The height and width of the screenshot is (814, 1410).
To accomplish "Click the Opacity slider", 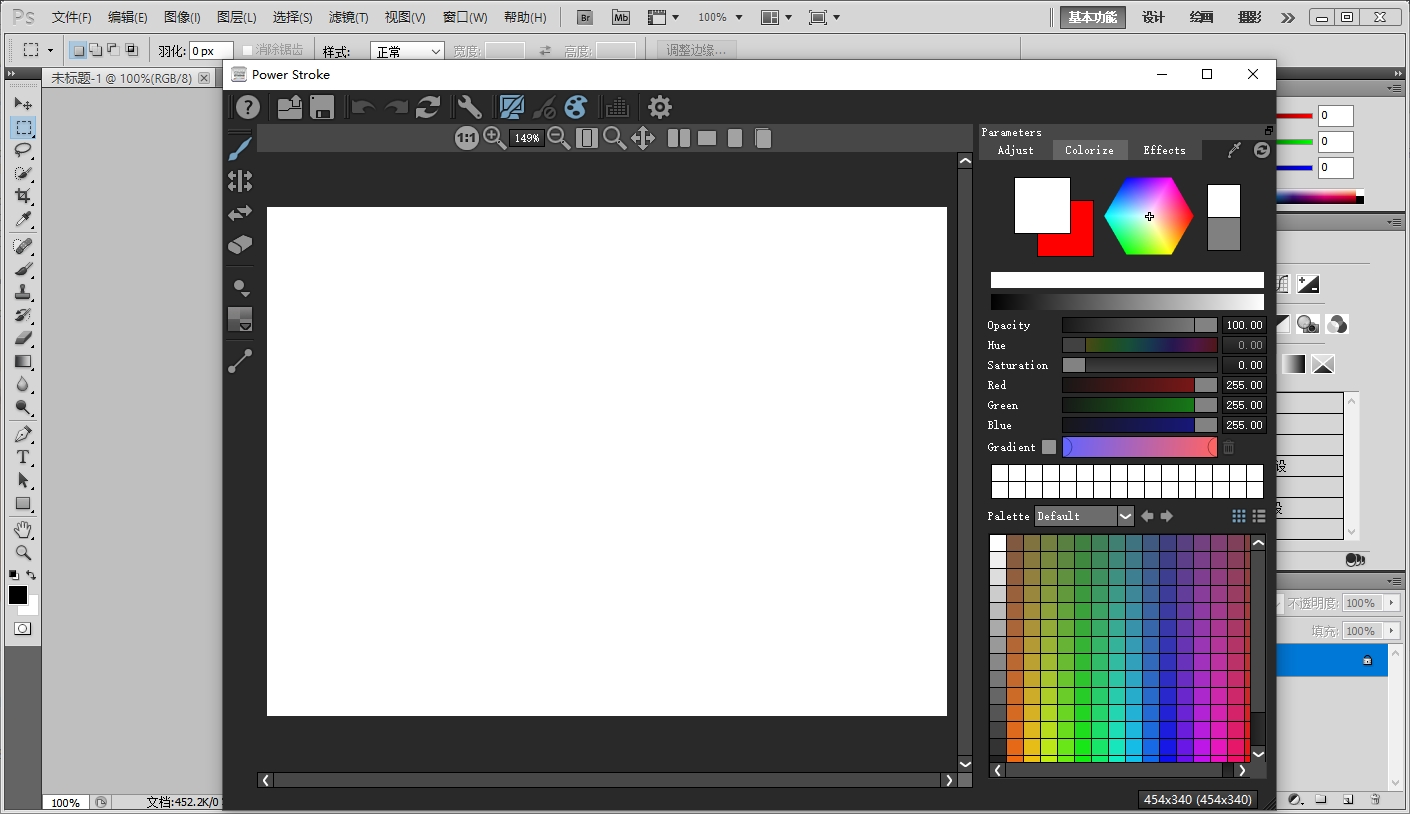I will (1140, 325).
